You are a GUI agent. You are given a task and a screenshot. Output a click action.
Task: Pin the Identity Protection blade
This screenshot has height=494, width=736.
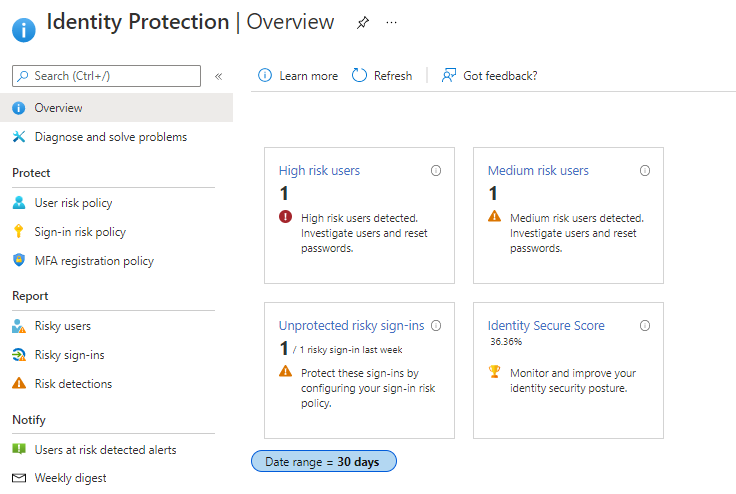click(363, 23)
